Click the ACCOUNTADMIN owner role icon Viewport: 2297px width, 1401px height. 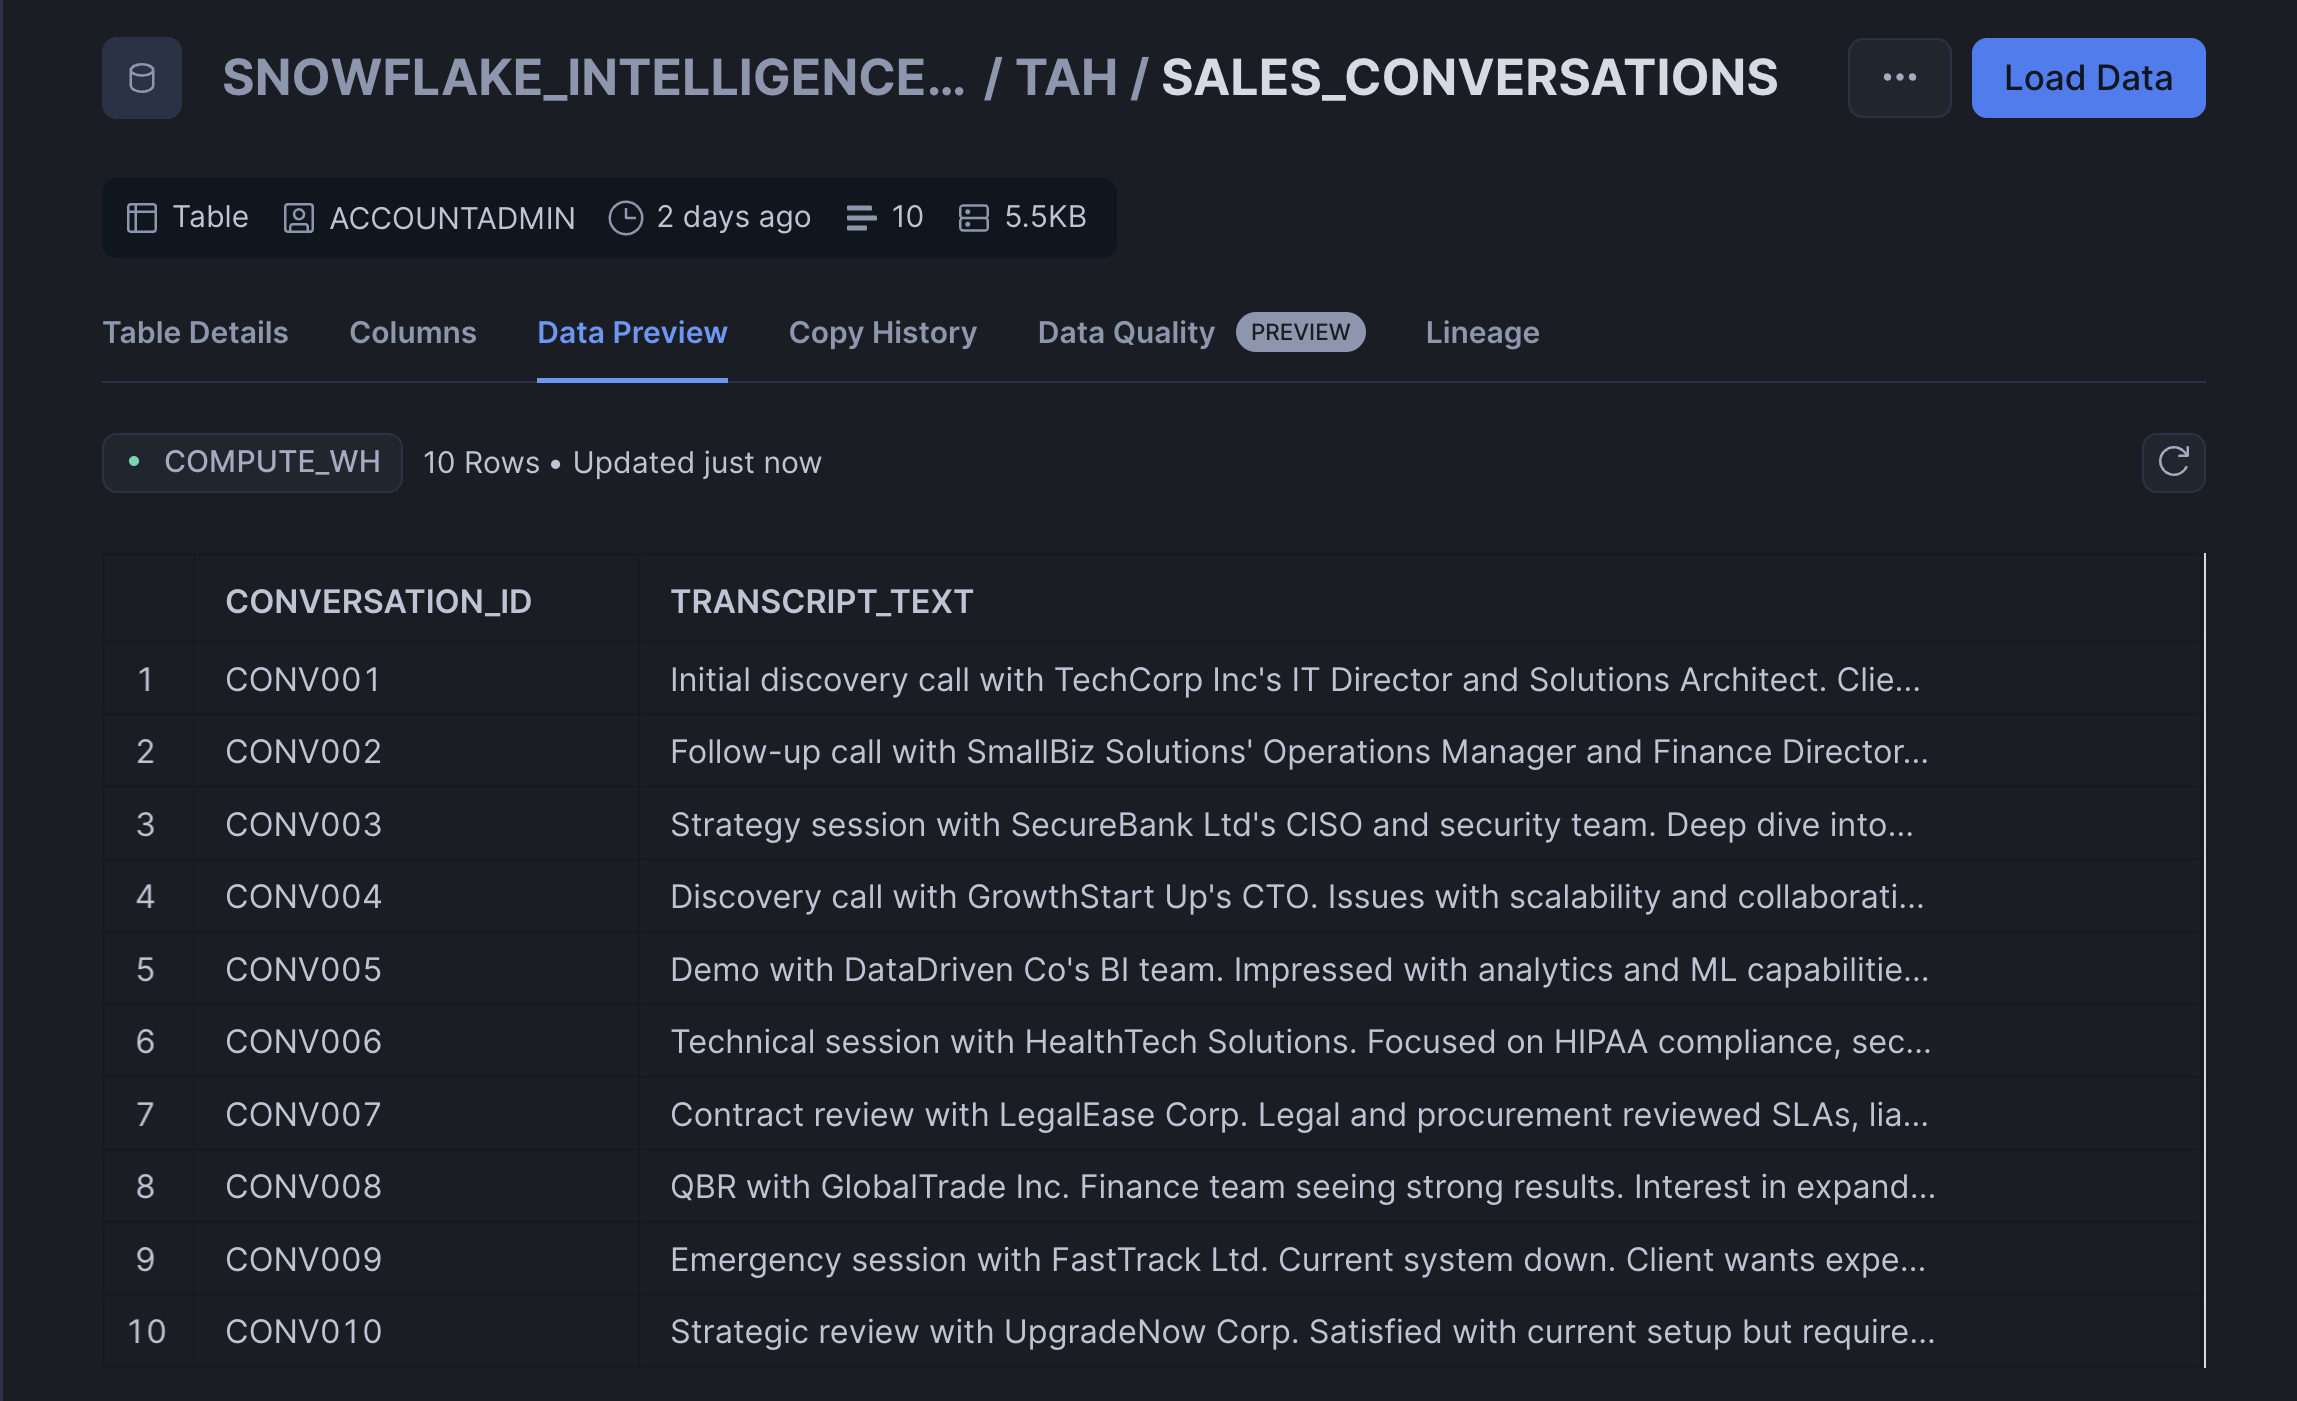click(x=298, y=217)
